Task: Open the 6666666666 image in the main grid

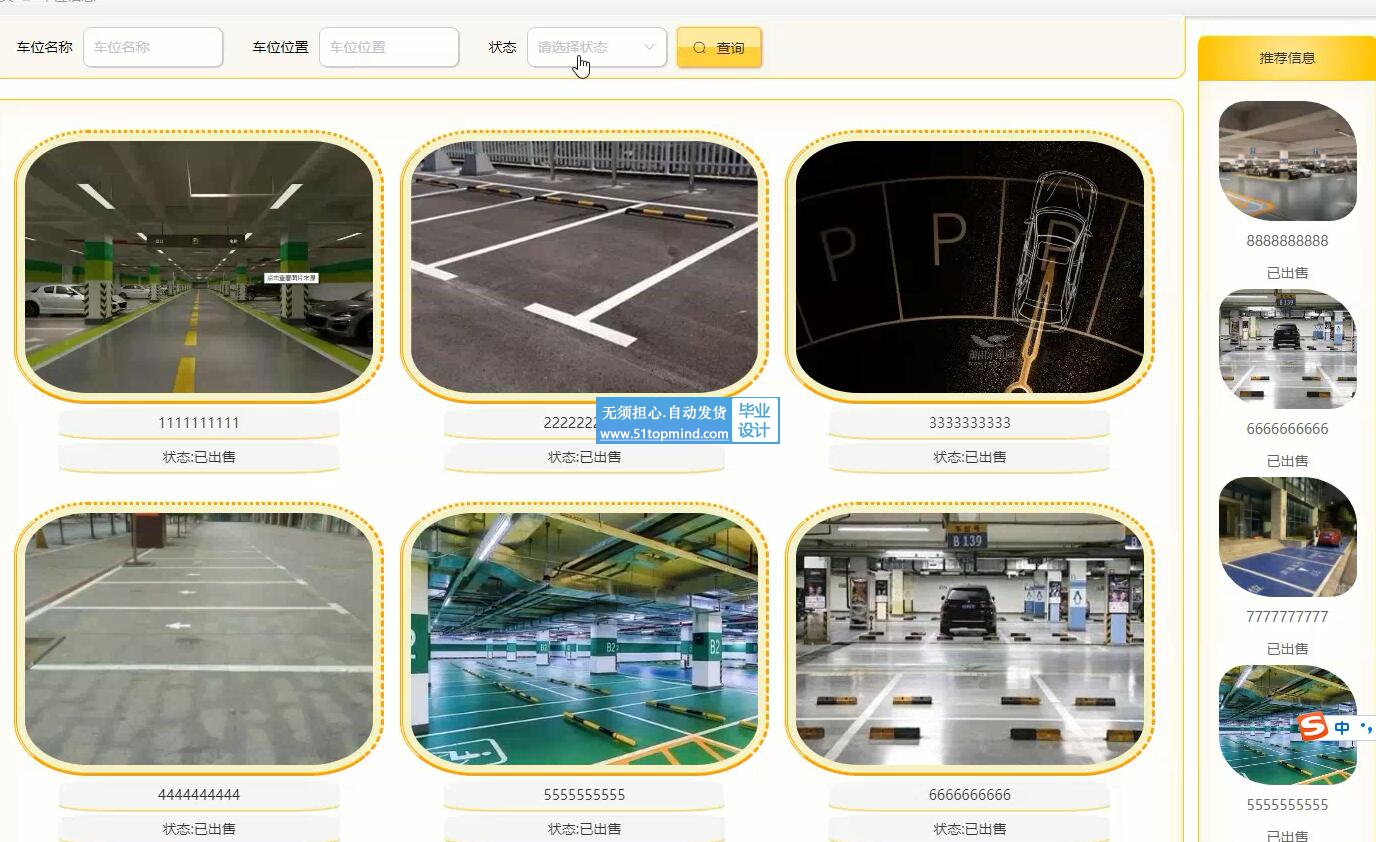Action: (970, 639)
